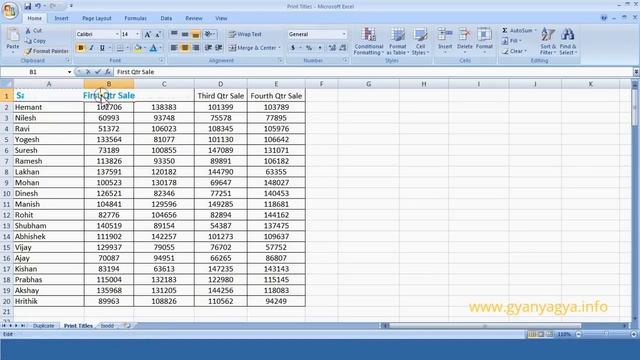Bottom-align cell contents
The width and height of the screenshot is (640, 360).
196,34
